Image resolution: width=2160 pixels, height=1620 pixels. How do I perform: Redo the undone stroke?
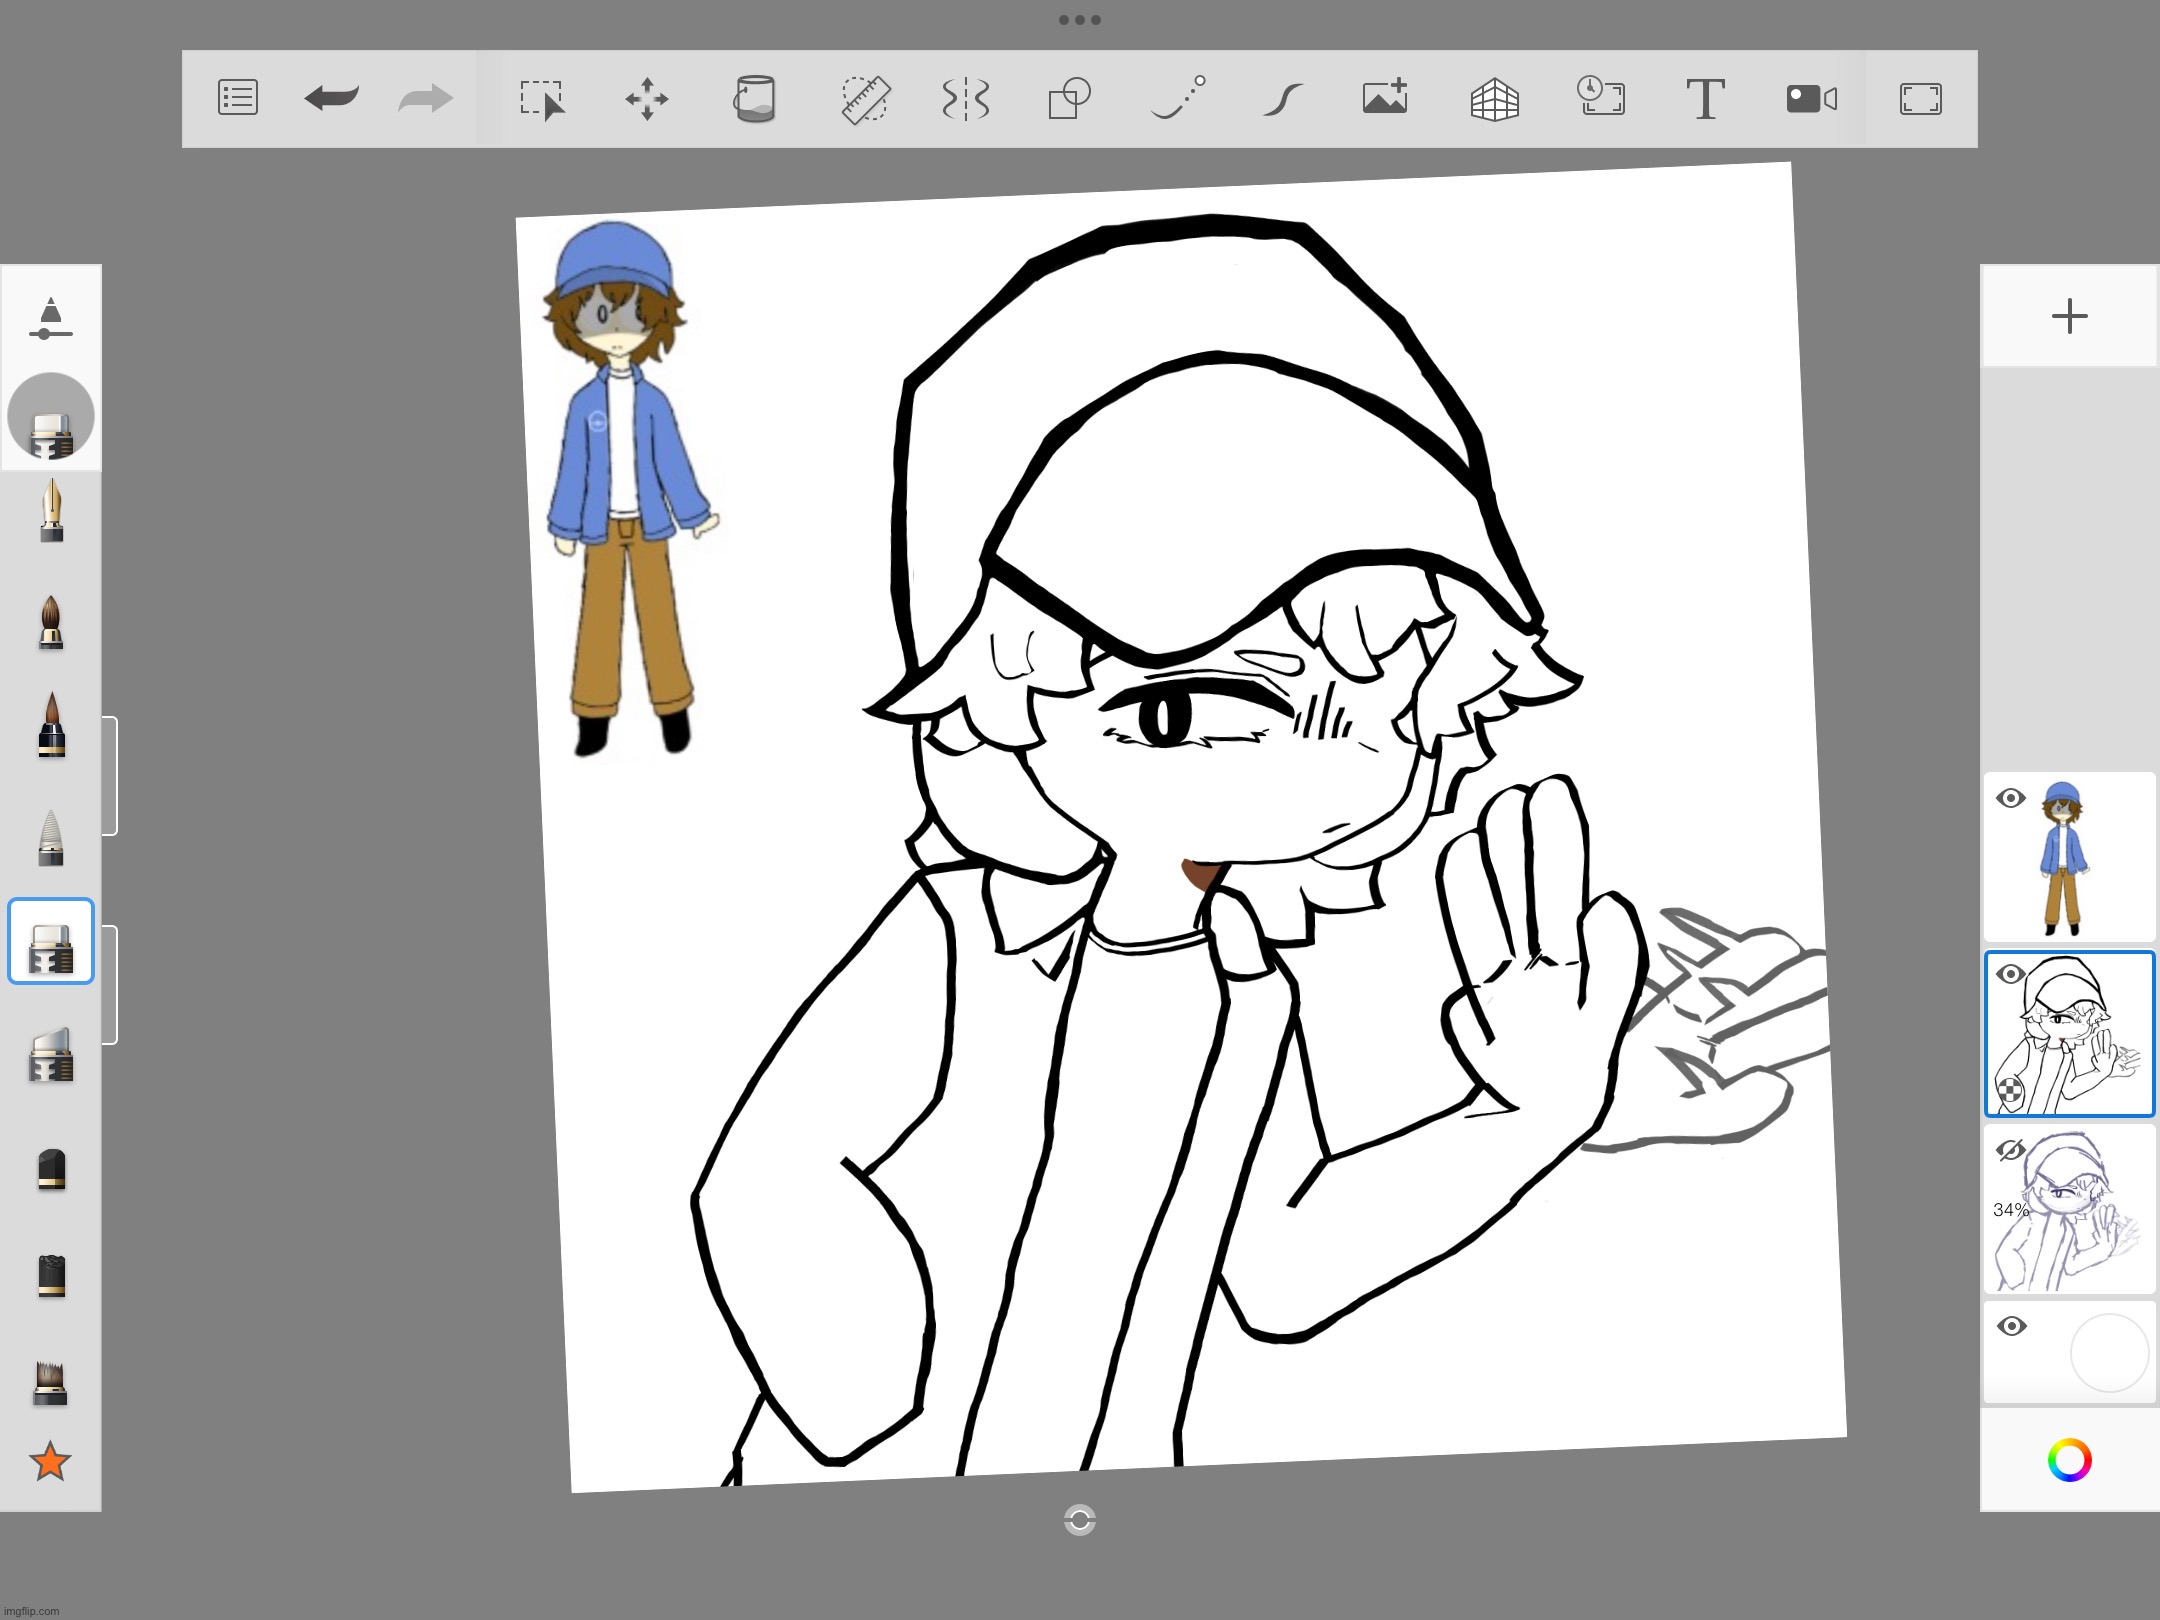click(426, 98)
